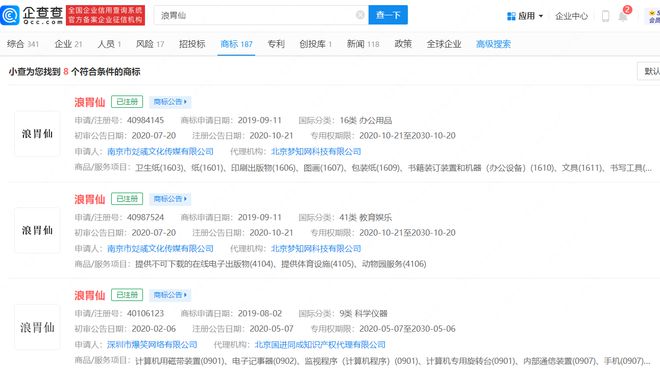The height and width of the screenshot is (372, 660).
Task: Select registration number 40987524 text
Action: [x=145, y=218]
